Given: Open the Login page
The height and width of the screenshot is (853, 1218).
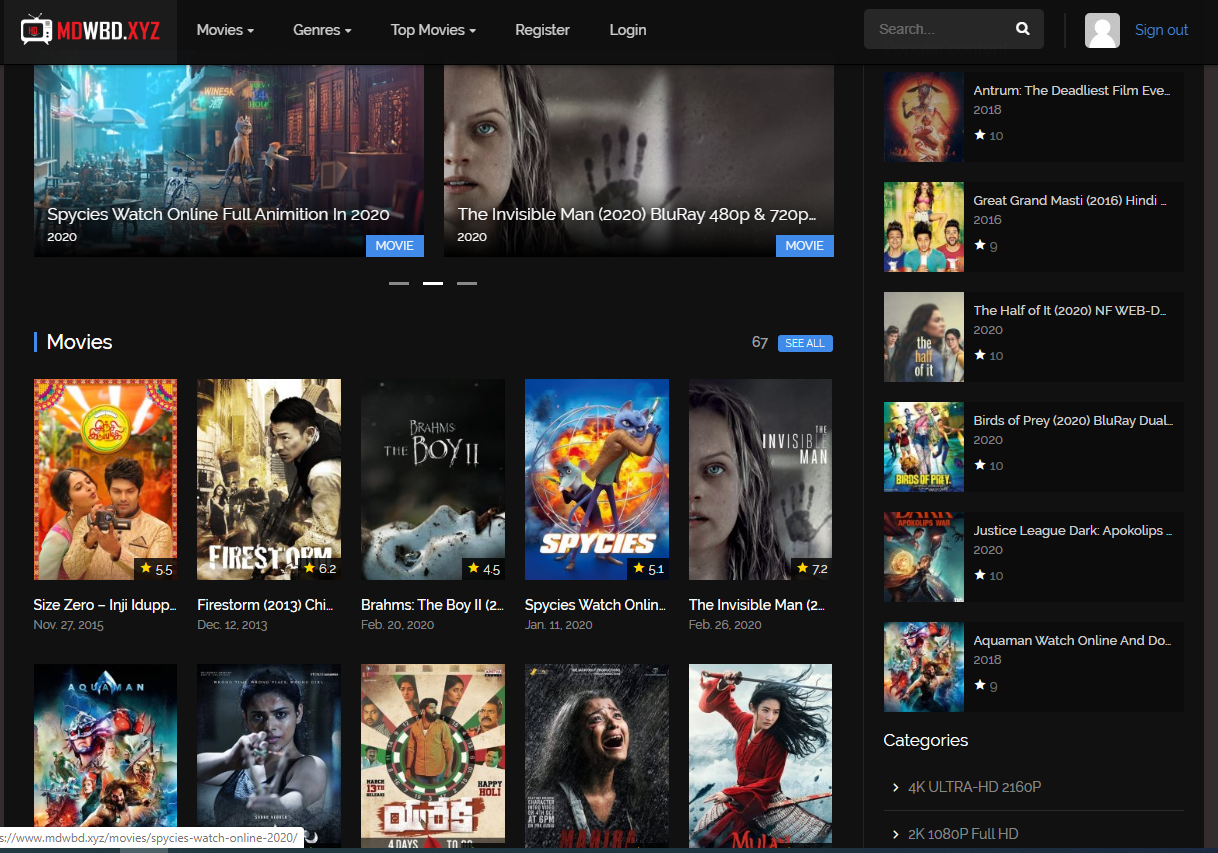Looking at the screenshot, I should pyautogui.click(x=628, y=30).
